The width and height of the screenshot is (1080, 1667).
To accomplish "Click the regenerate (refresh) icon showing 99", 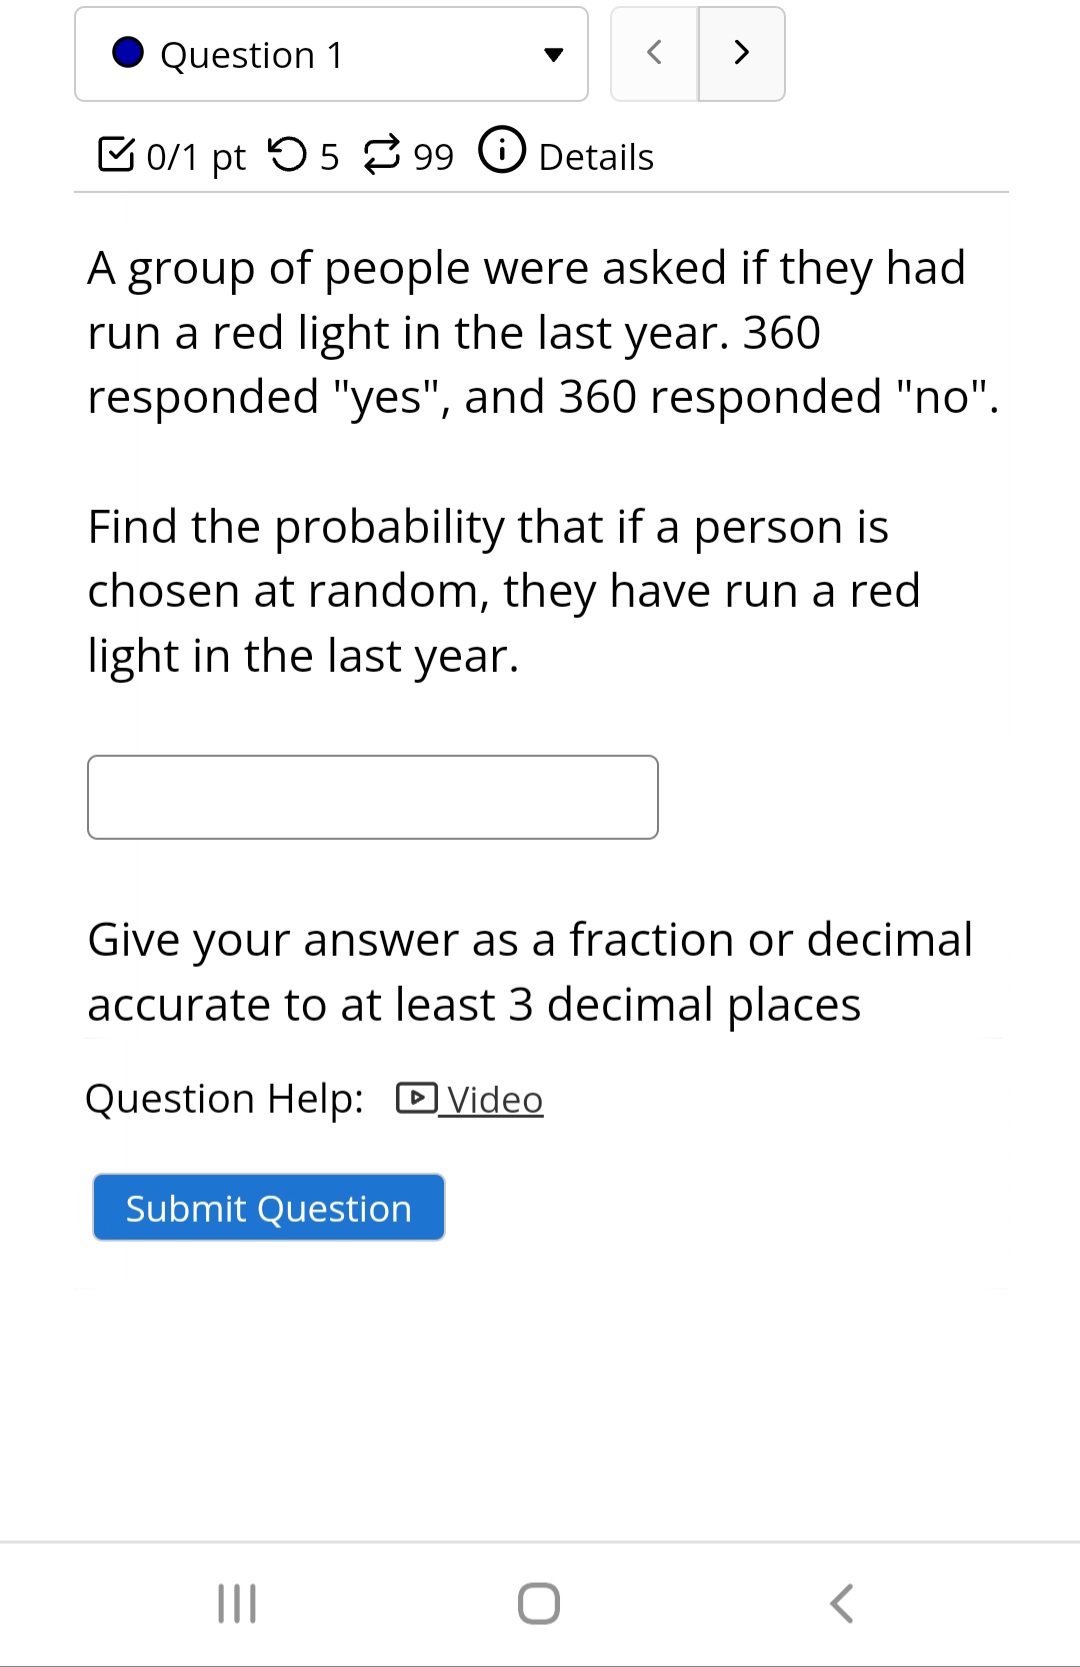I will [x=385, y=155].
